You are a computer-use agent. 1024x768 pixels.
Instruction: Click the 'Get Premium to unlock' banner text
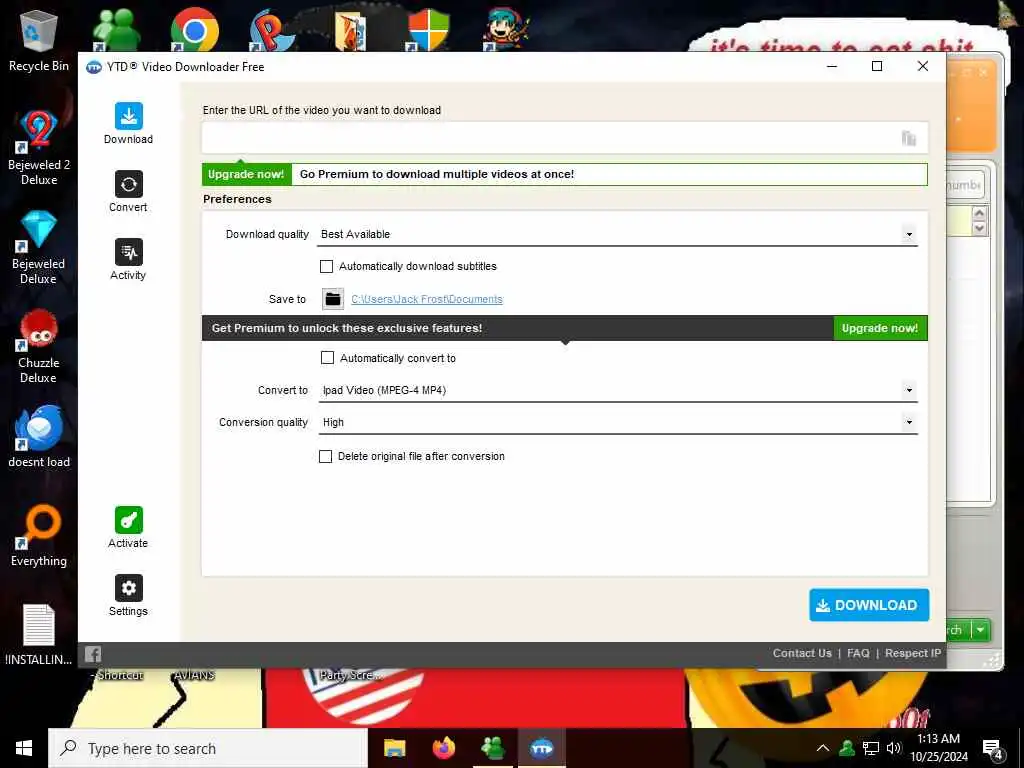(x=347, y=328)
